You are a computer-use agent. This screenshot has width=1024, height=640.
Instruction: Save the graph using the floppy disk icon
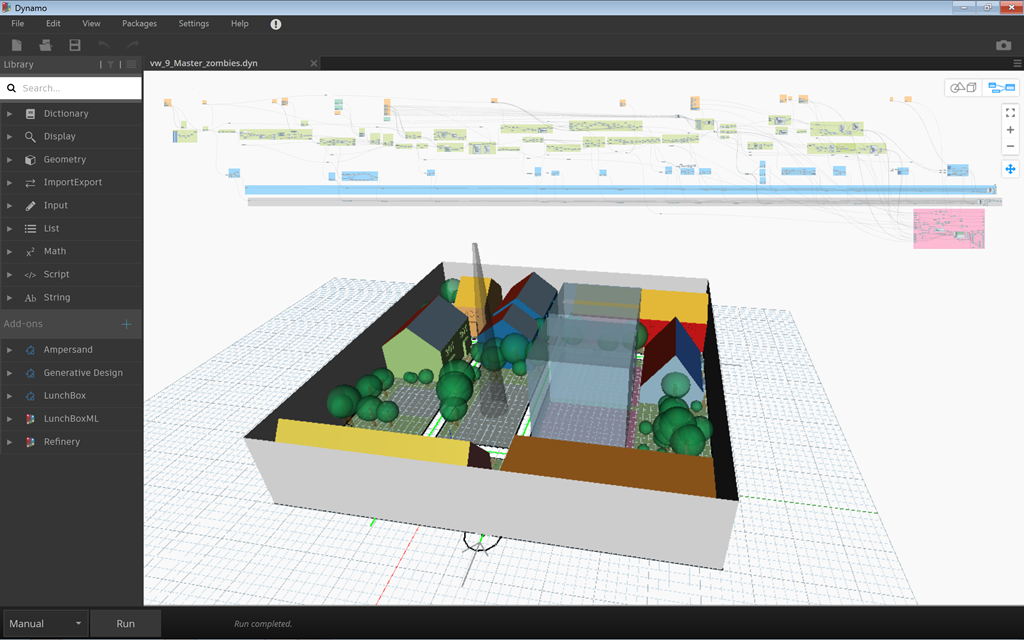tap(75, 45)
